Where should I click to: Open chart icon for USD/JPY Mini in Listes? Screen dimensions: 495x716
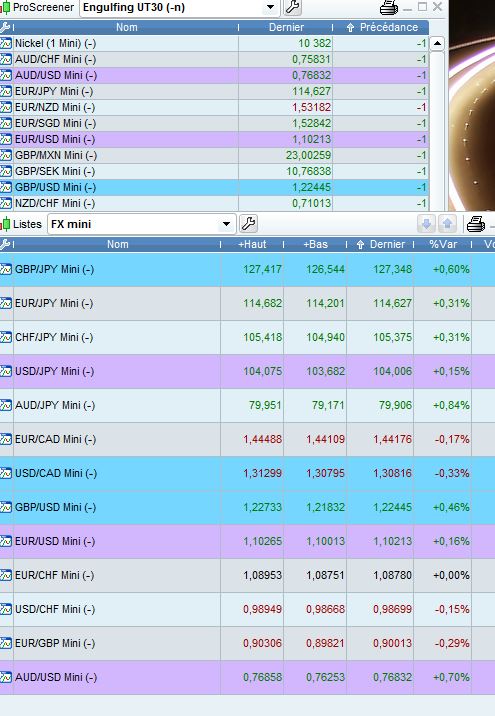pyautogui.click(x=6, y=371)
